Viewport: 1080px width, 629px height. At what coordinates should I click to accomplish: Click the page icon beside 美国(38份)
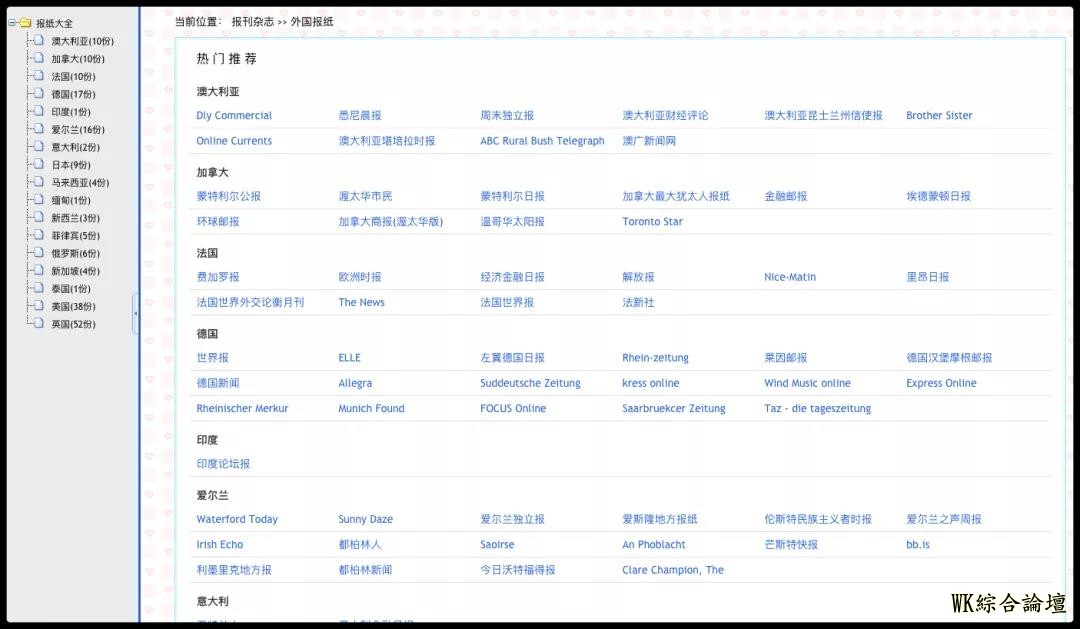(38, 306)
